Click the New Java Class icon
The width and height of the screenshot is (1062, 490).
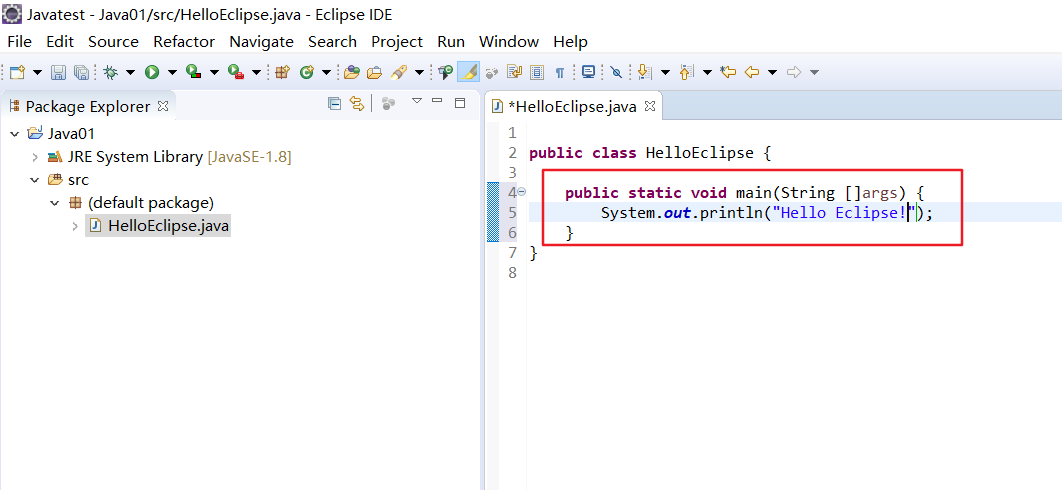[307, 72]
